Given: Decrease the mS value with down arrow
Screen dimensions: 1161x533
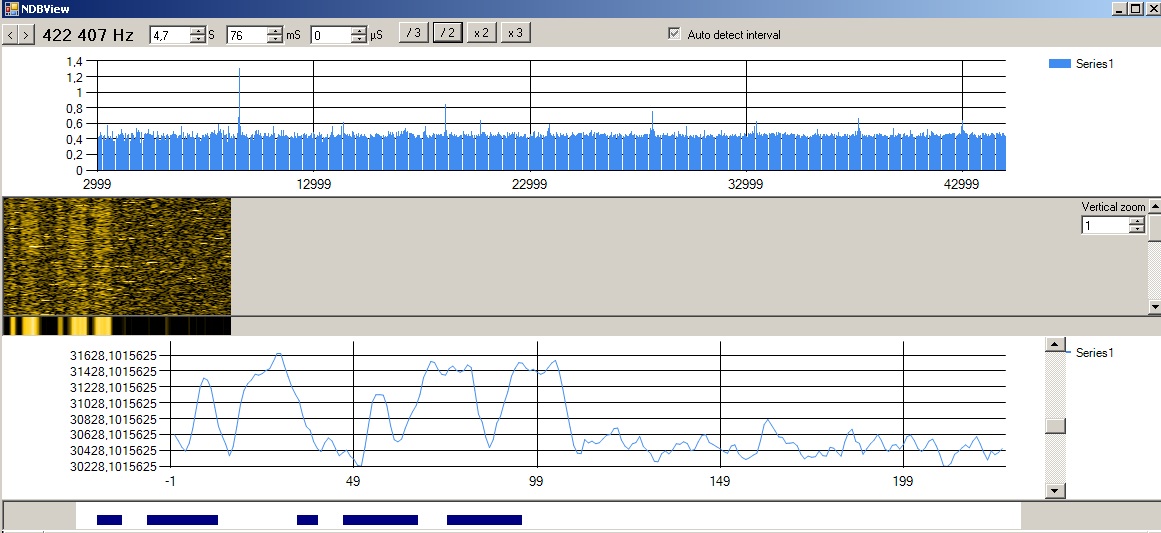Looking at the screenshot, I should (x=275, y=38).
